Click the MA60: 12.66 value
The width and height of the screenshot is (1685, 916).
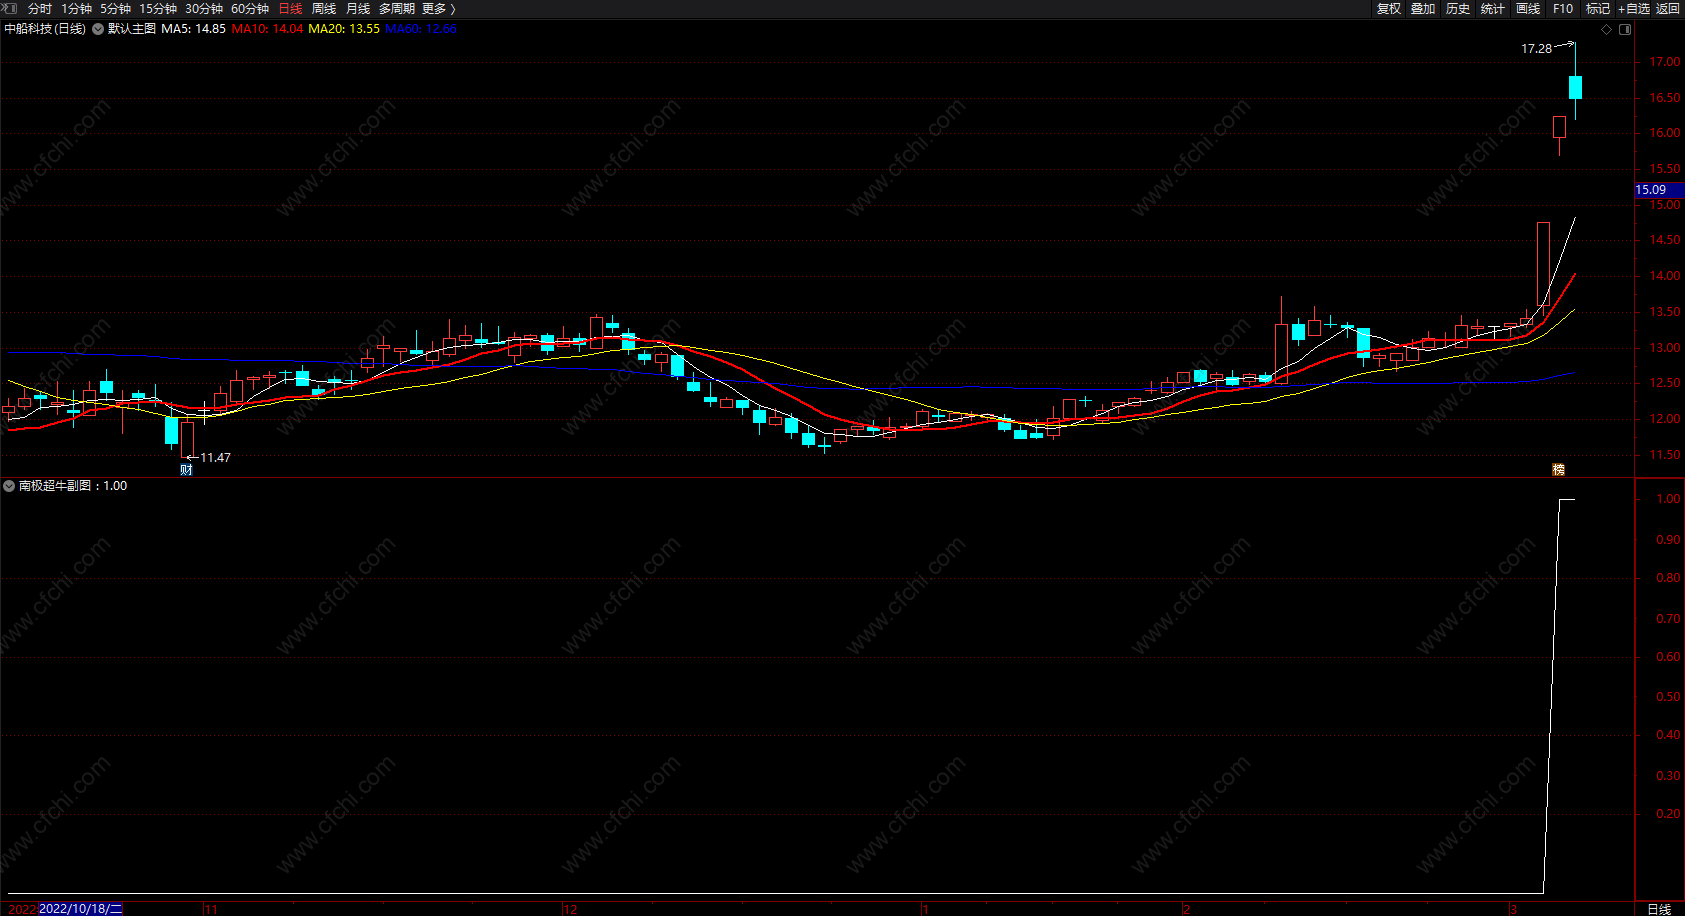tap(421, 29)
